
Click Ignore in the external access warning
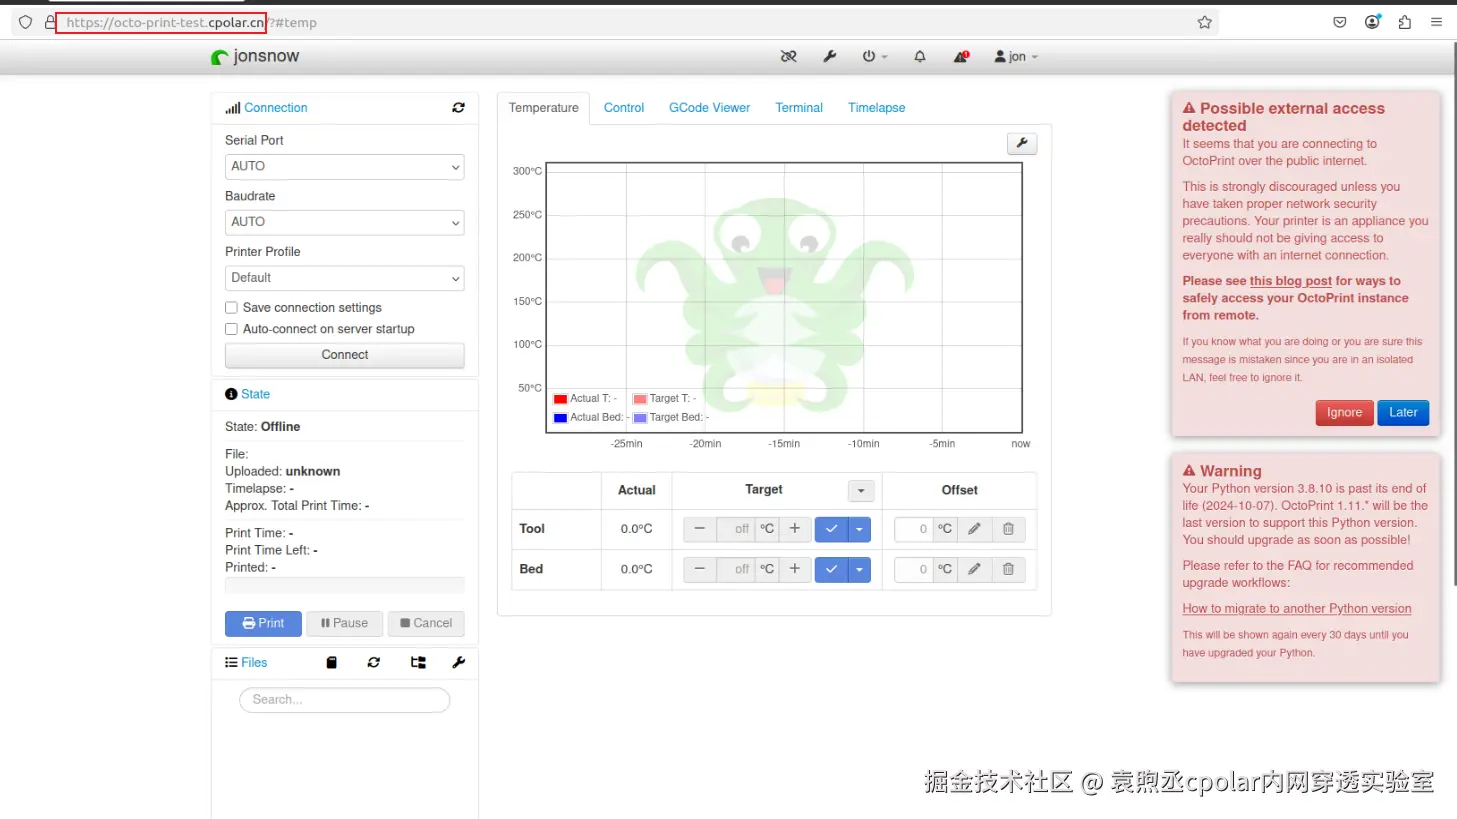(1344, 413)
